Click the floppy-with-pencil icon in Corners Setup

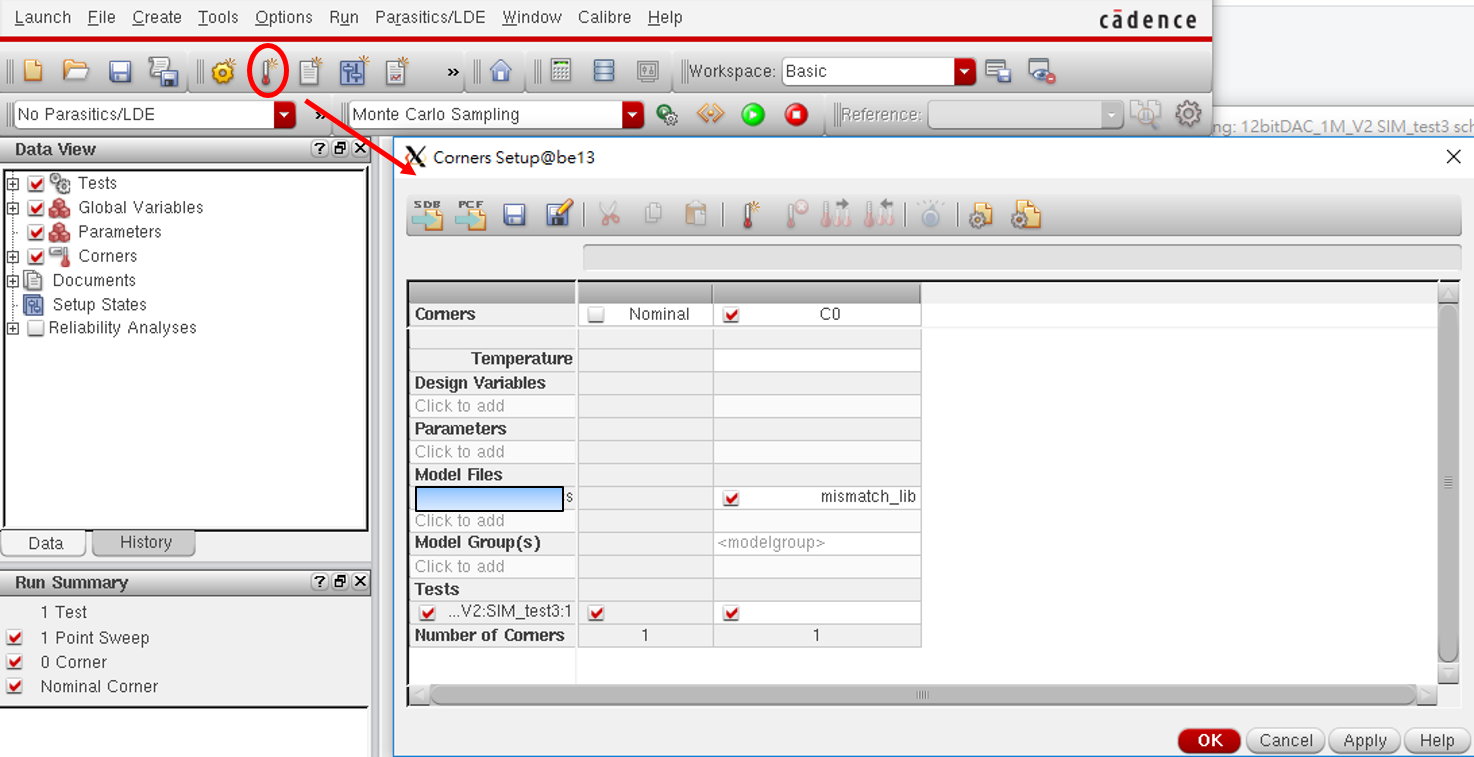pos(559,214)
